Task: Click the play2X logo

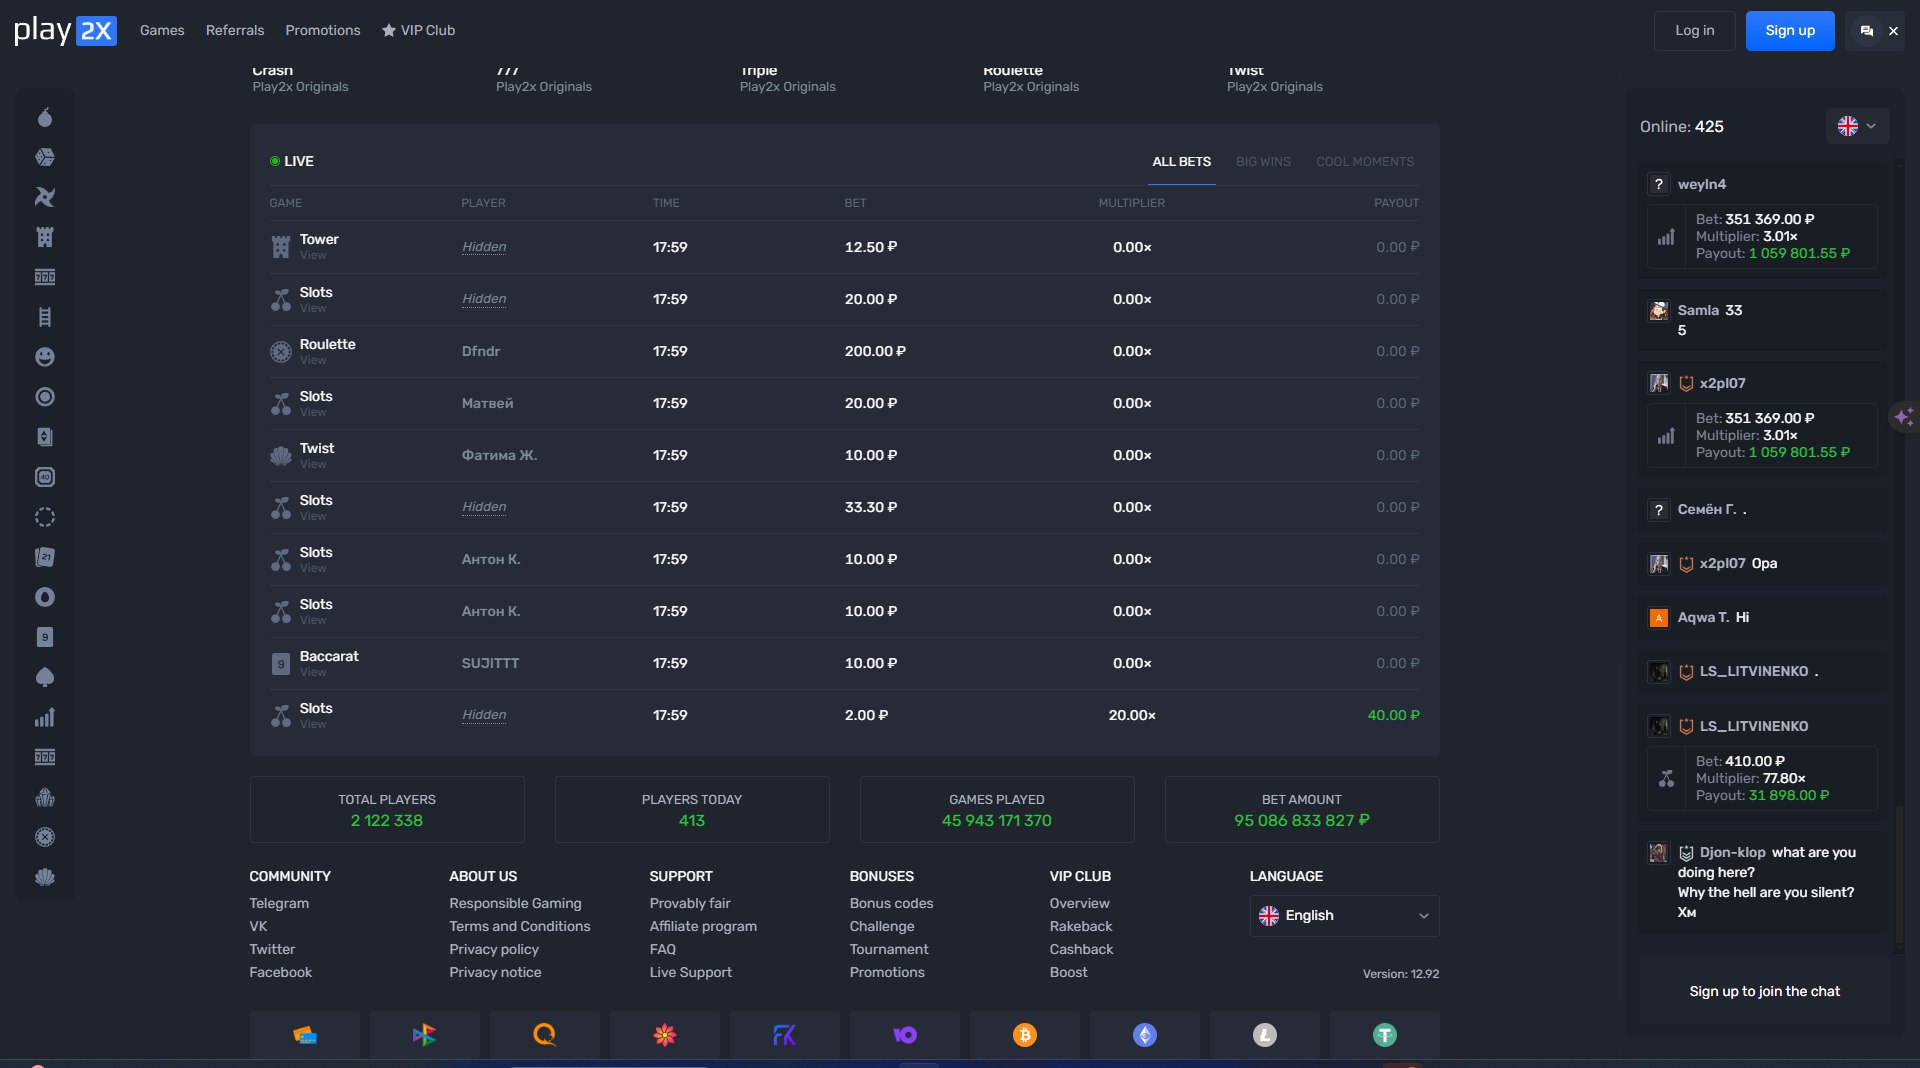Action: [65, 31]
